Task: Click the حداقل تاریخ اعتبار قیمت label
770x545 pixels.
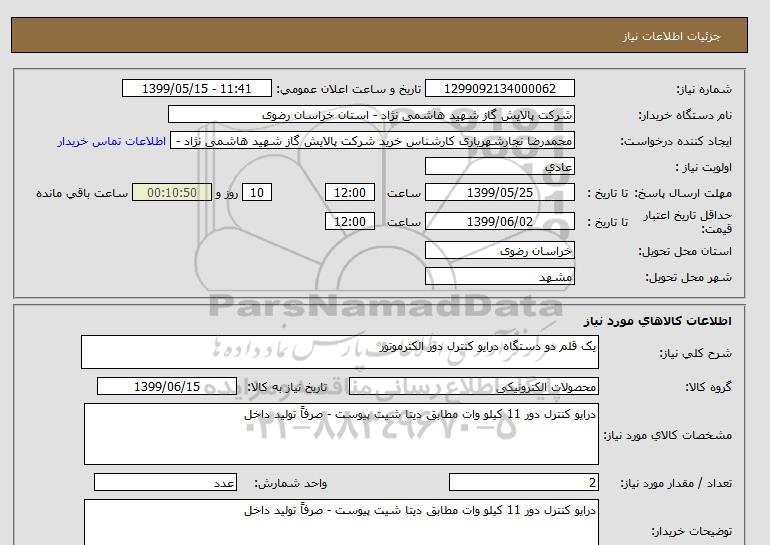Action: click(x=688, y=222)
